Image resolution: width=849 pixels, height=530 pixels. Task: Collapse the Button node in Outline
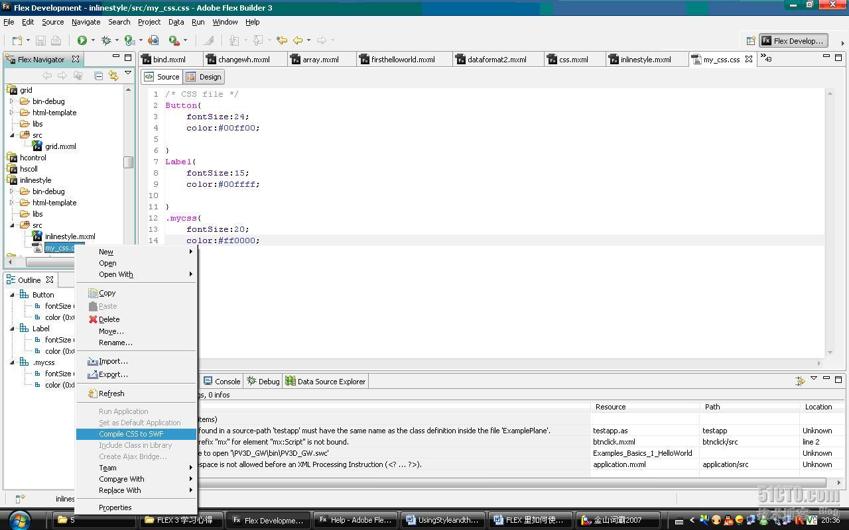point(13,295)
